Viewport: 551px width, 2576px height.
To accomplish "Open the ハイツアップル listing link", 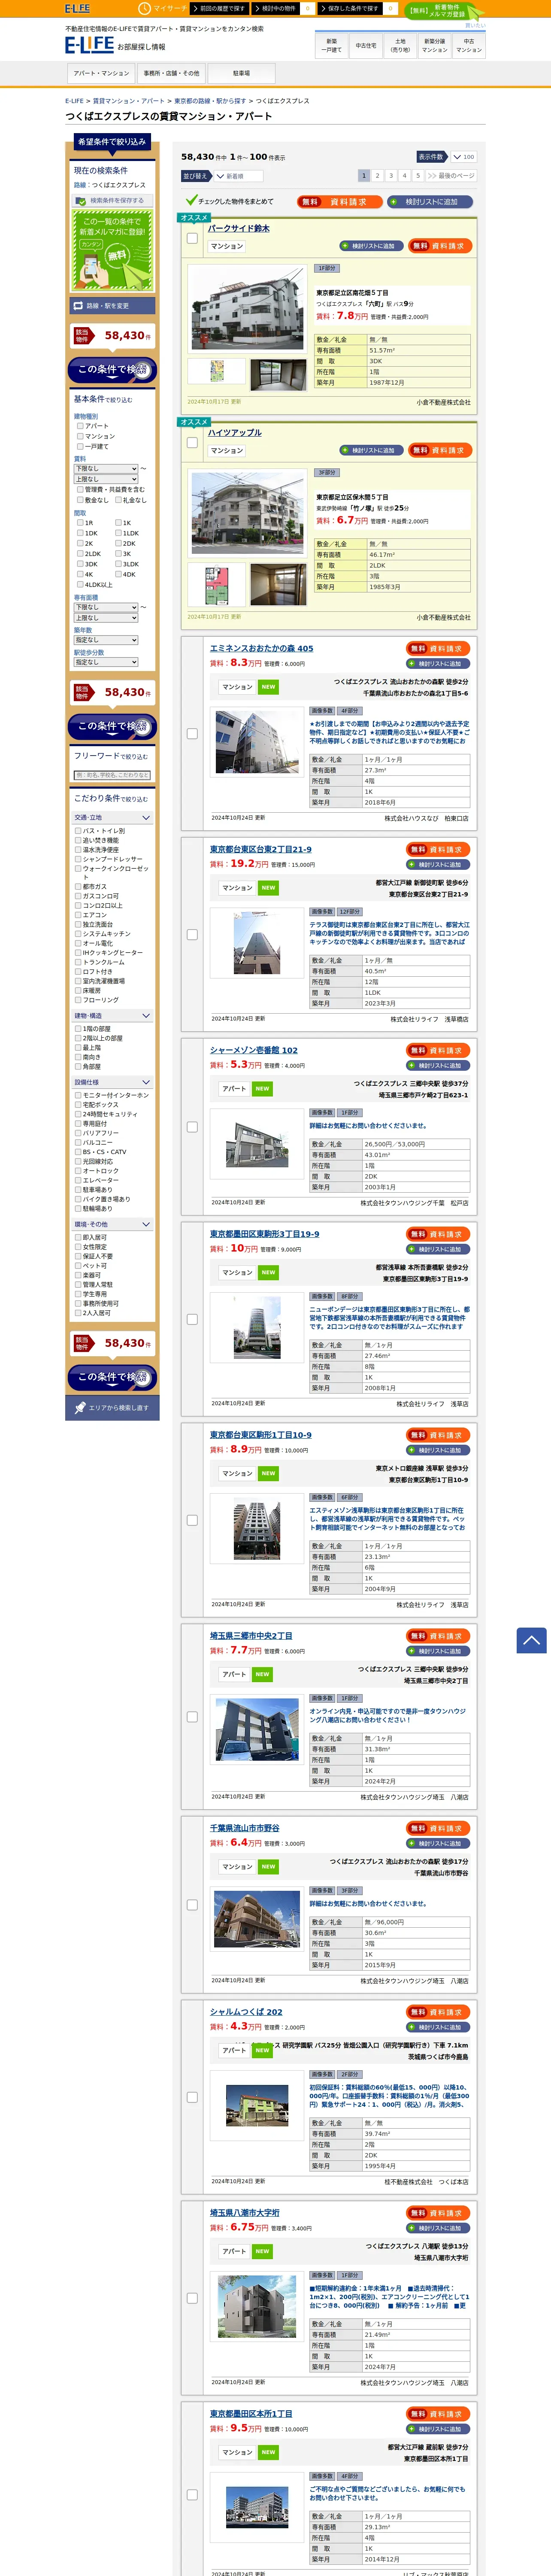I will click(x=235, y=433).
